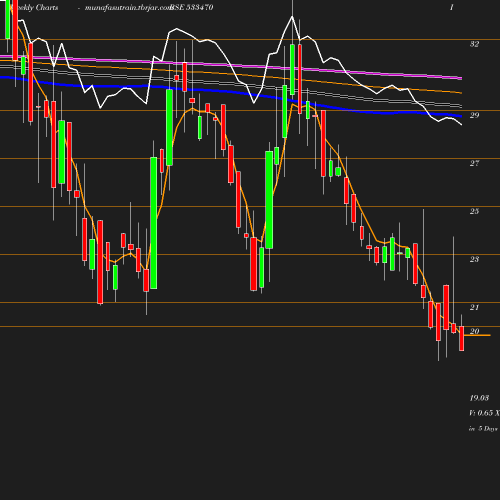The width and height of the screenshot is (500, 500).
Task: Select the 21 price axis label
Action: (x=475, y=307)
